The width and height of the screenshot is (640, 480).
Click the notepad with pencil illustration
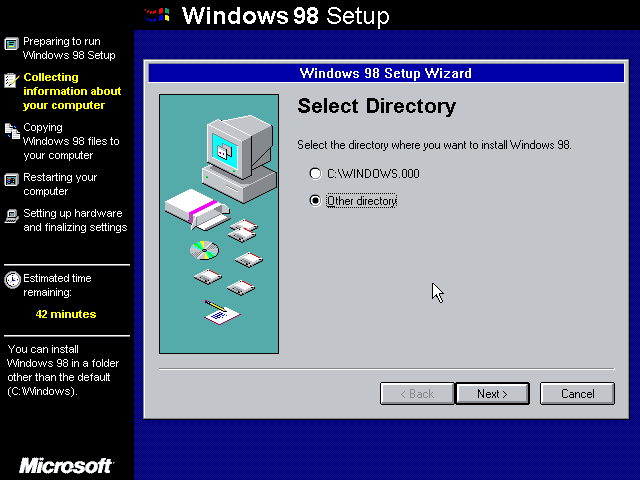[x=222, y=313]
